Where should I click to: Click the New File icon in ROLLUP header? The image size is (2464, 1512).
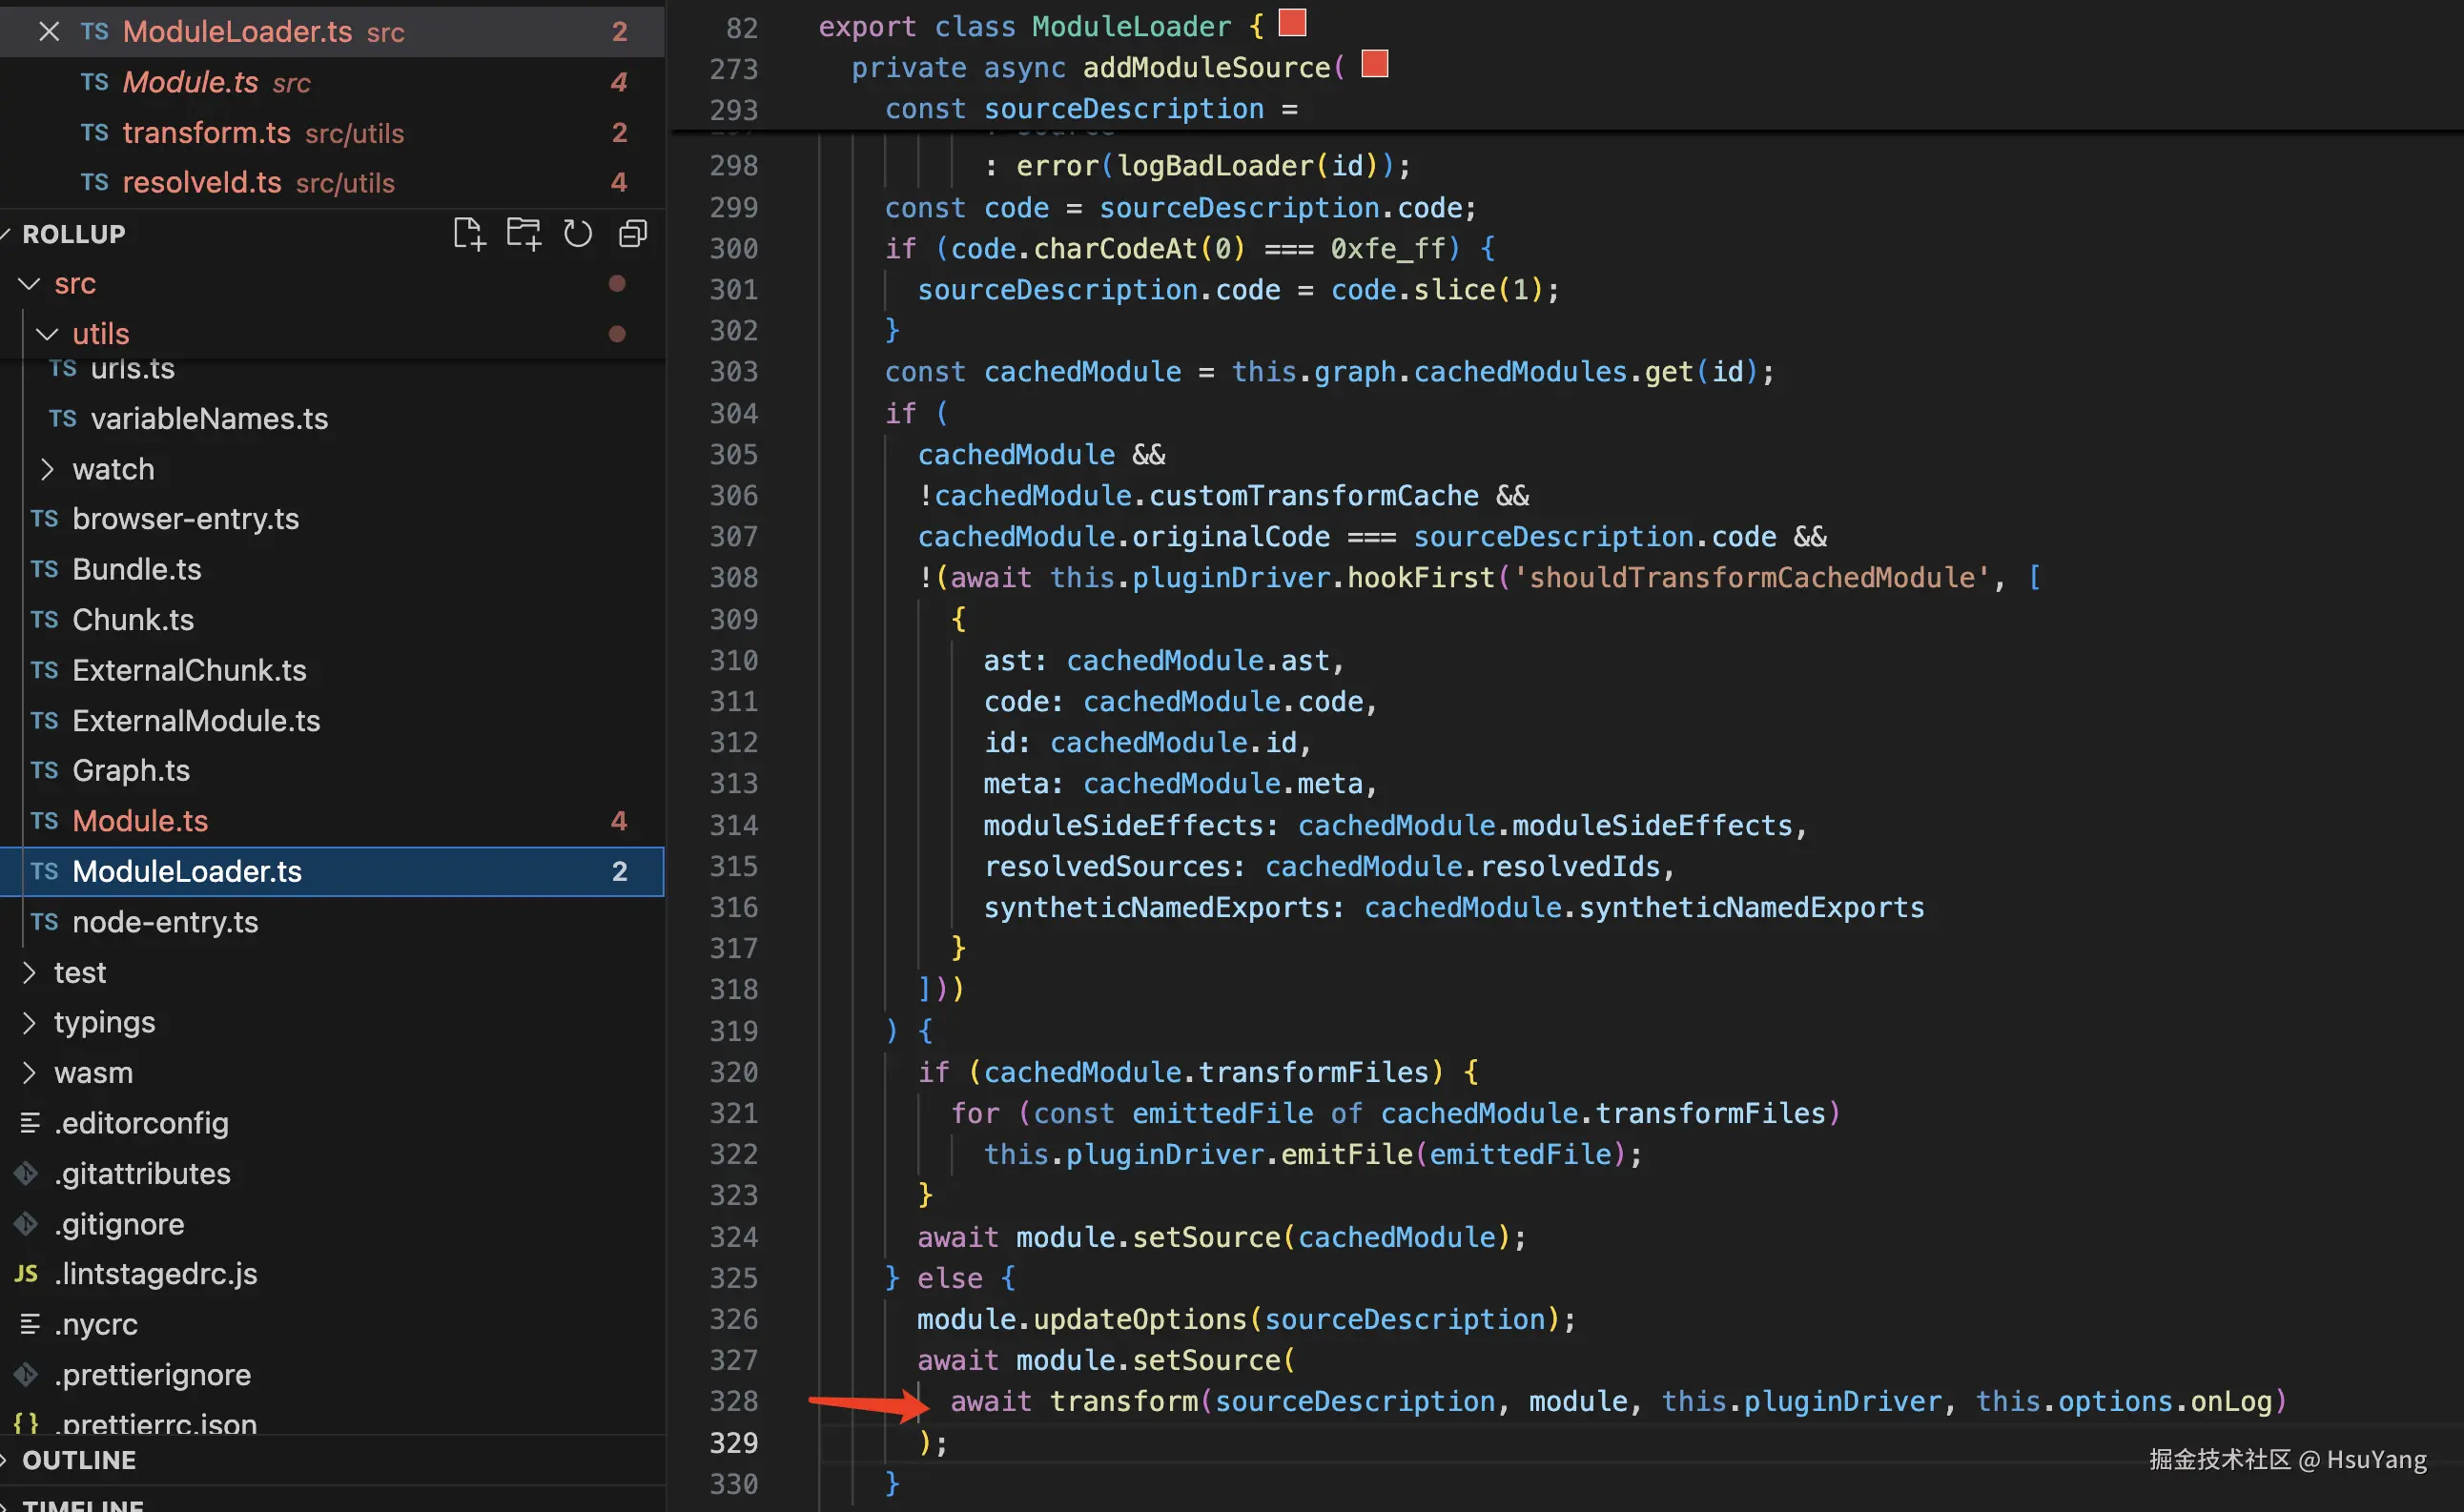pos(468,234)
